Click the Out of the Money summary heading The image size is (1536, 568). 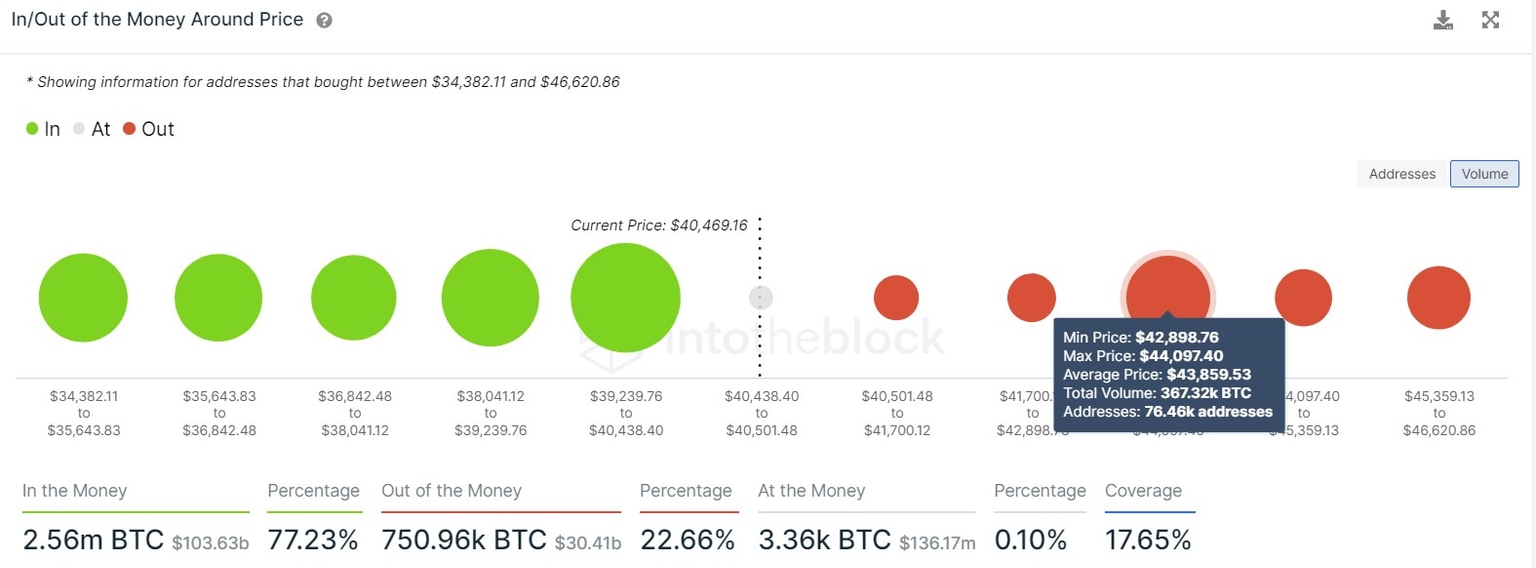451,491
